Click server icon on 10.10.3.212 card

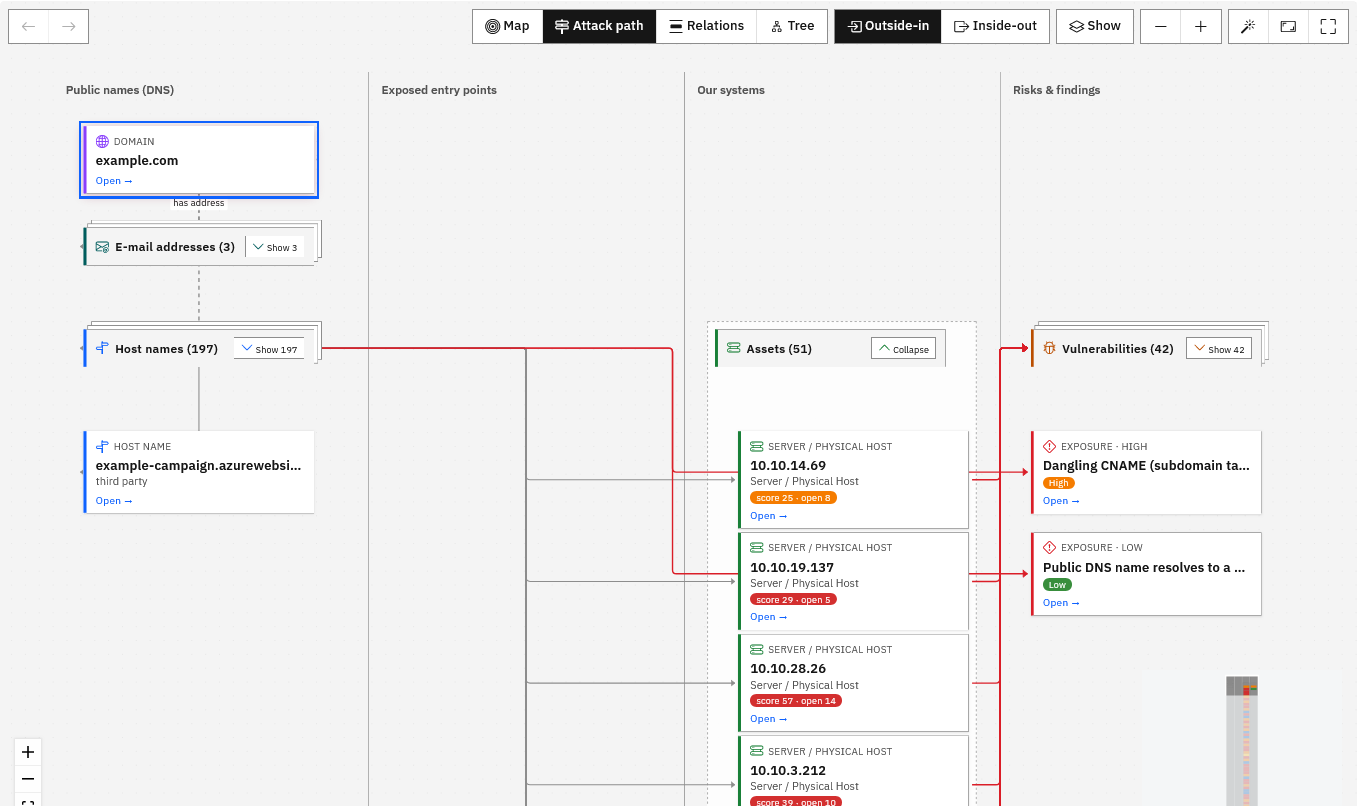pyautogui.click(x=757, y=752)
